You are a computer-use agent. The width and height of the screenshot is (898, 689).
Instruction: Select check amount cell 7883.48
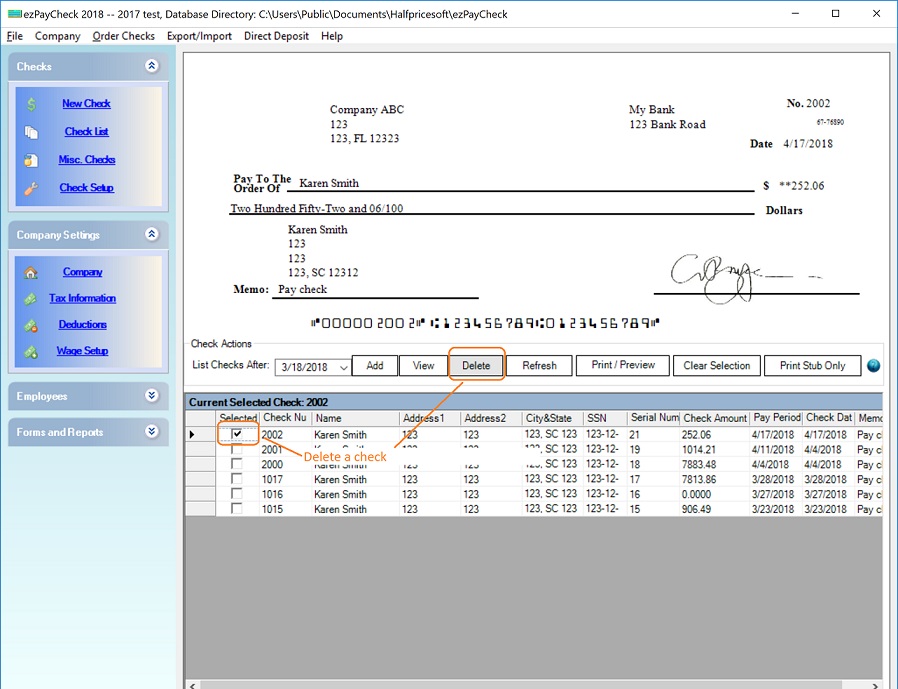(x=714, y=464)
